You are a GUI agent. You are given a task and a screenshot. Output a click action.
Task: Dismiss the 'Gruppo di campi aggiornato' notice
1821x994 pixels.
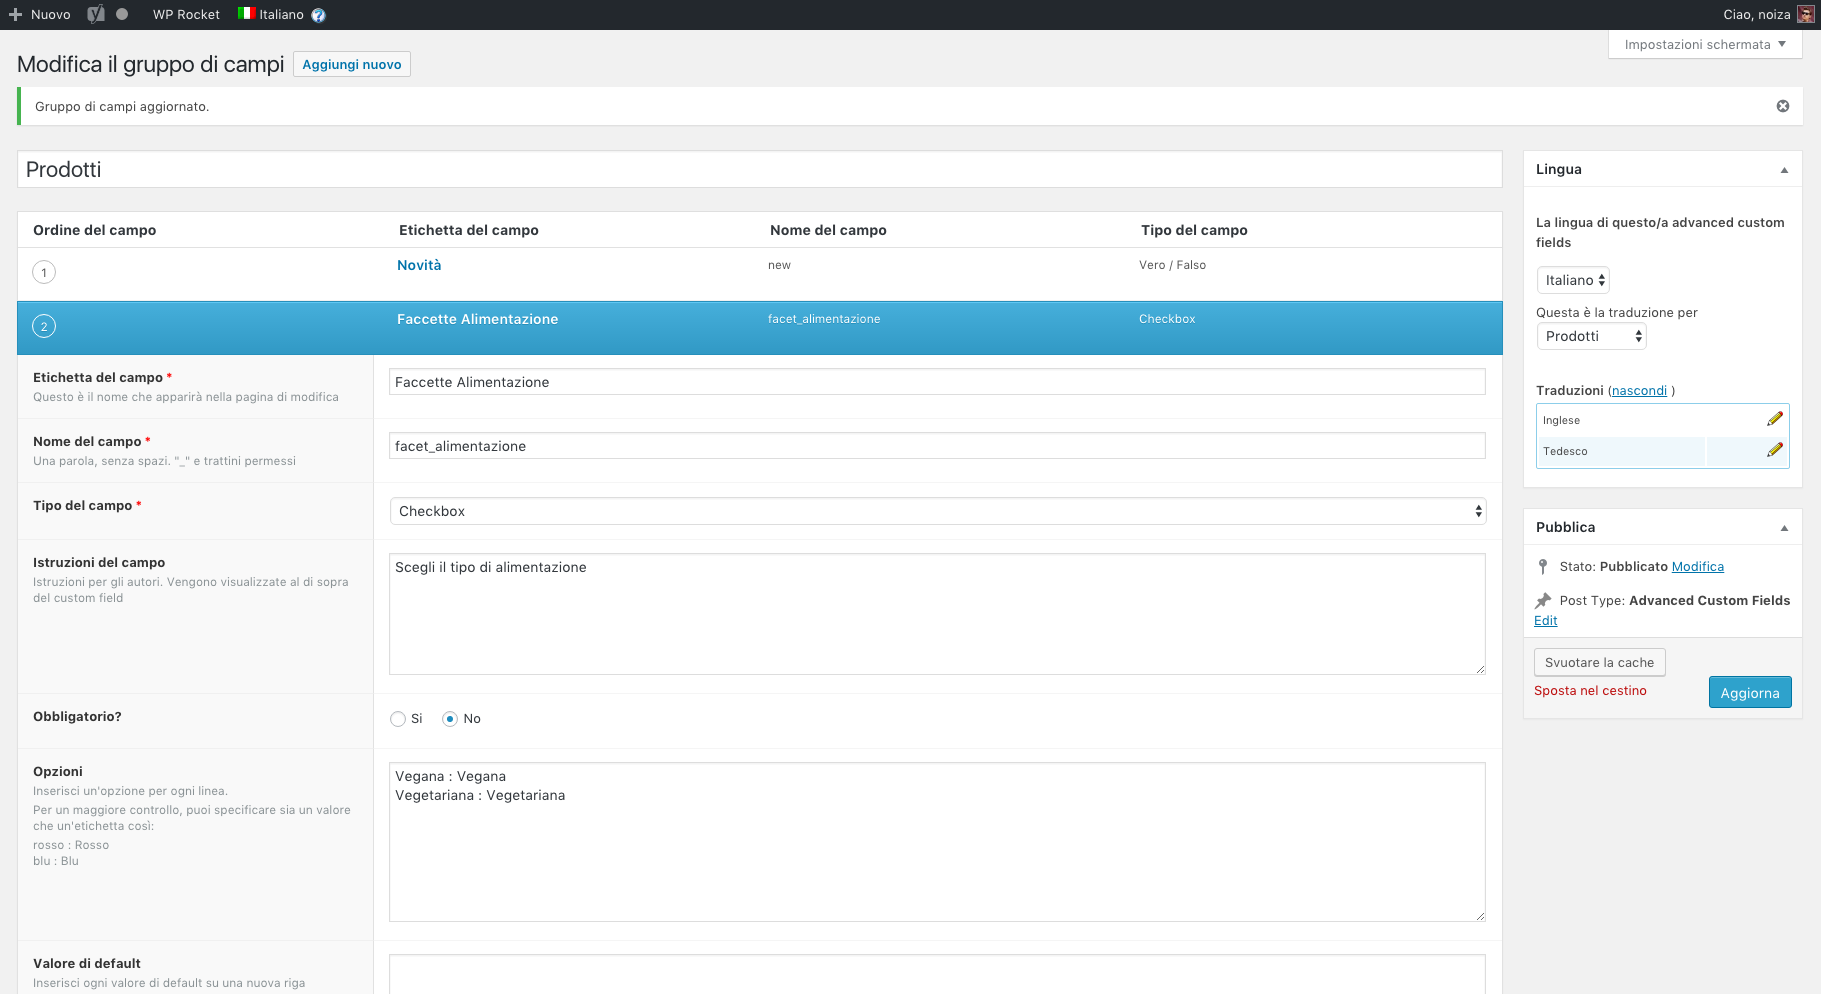coord(1782,106)
